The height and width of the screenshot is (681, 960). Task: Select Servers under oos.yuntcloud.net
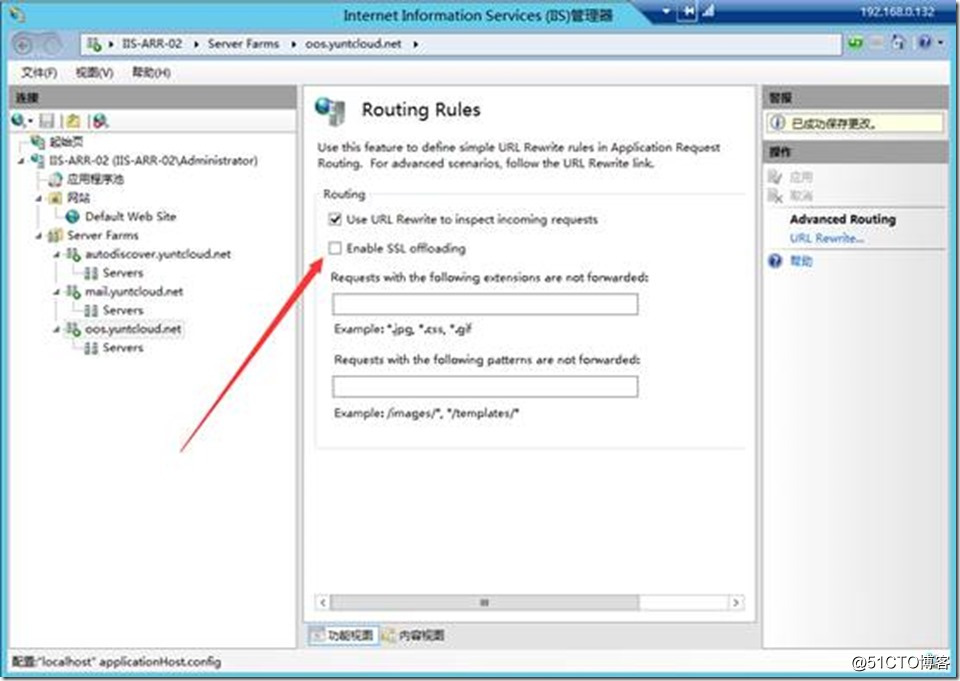coord(122,347)
